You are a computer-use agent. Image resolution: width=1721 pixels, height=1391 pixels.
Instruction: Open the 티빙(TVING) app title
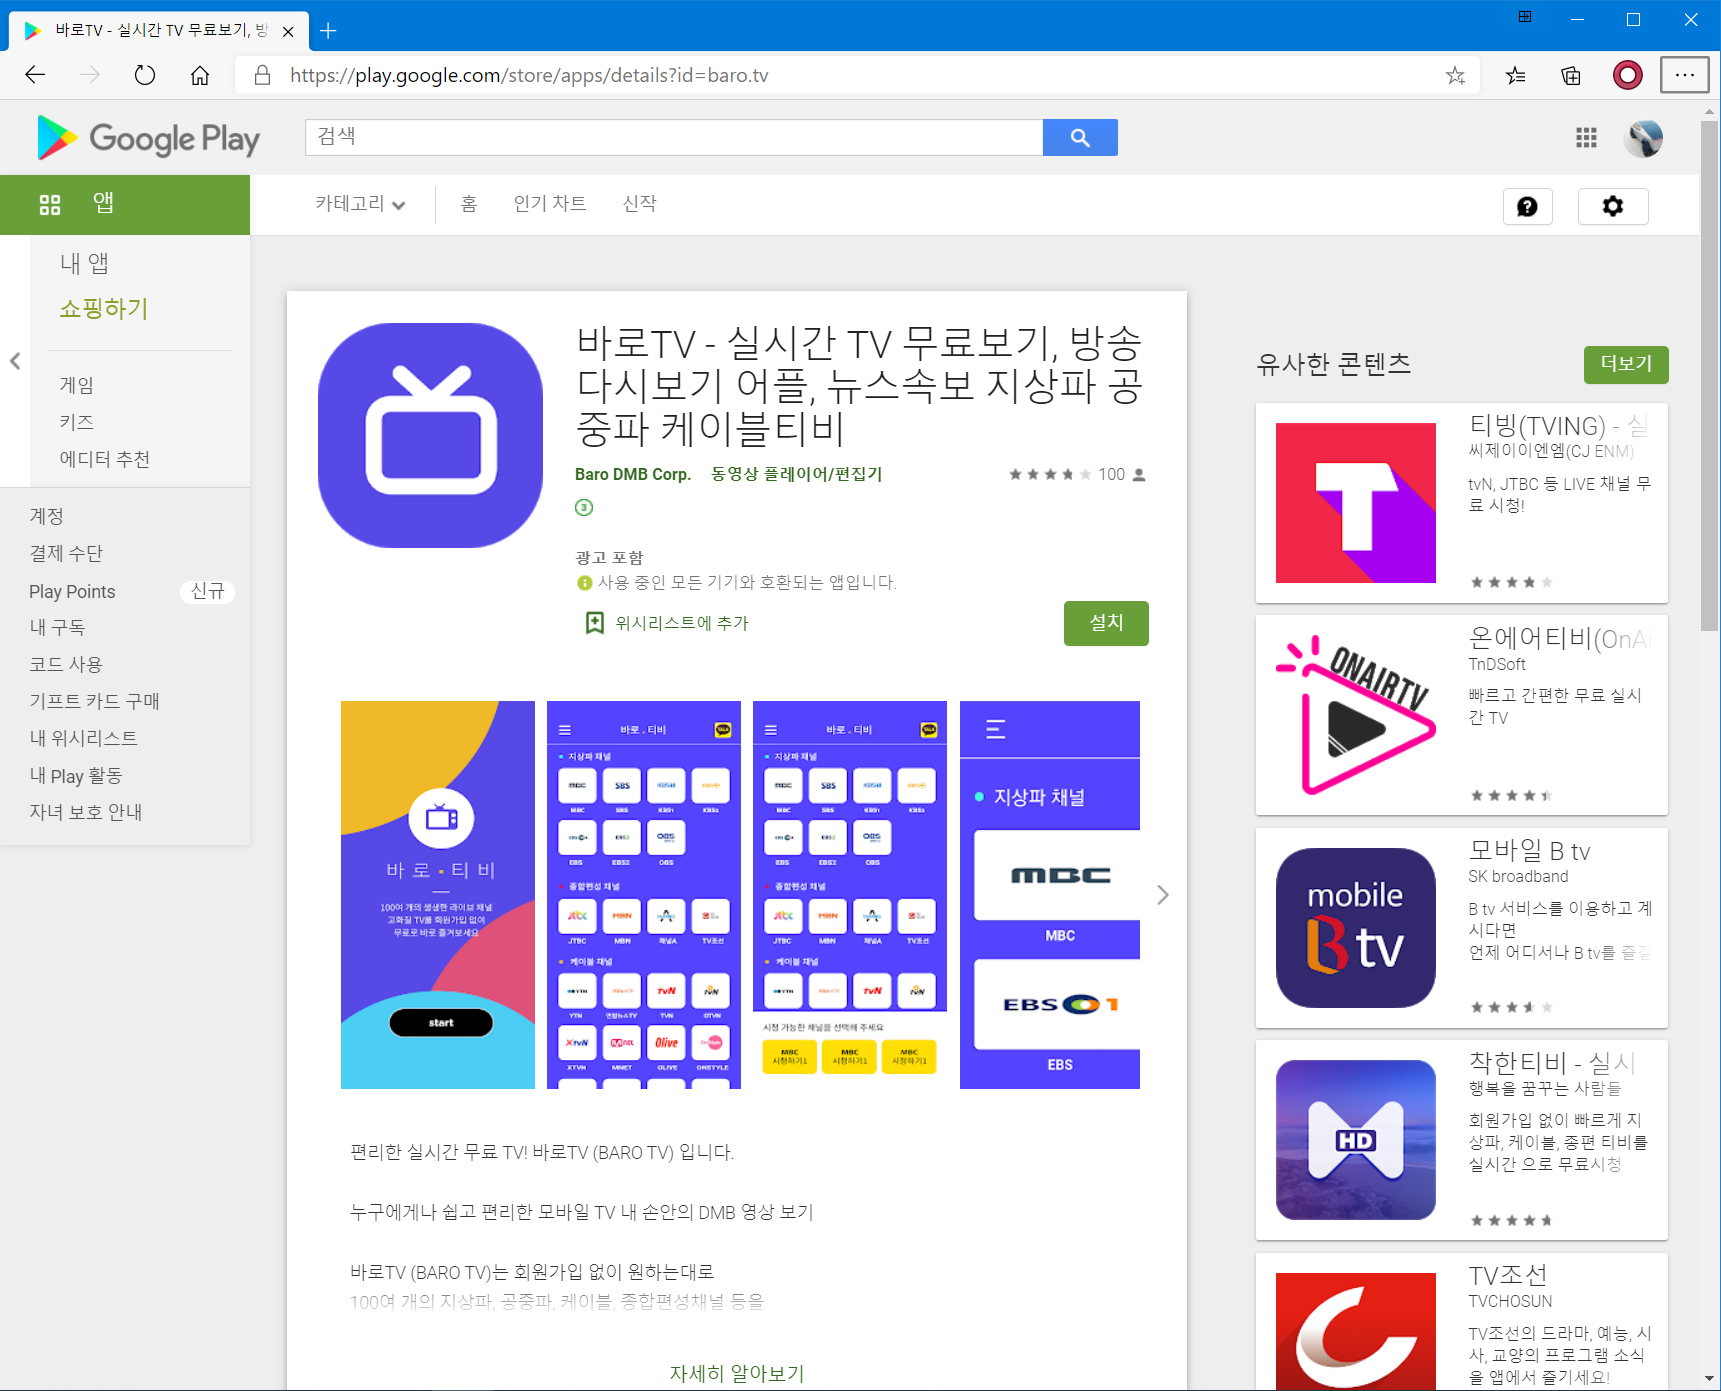coord(1558,426)
